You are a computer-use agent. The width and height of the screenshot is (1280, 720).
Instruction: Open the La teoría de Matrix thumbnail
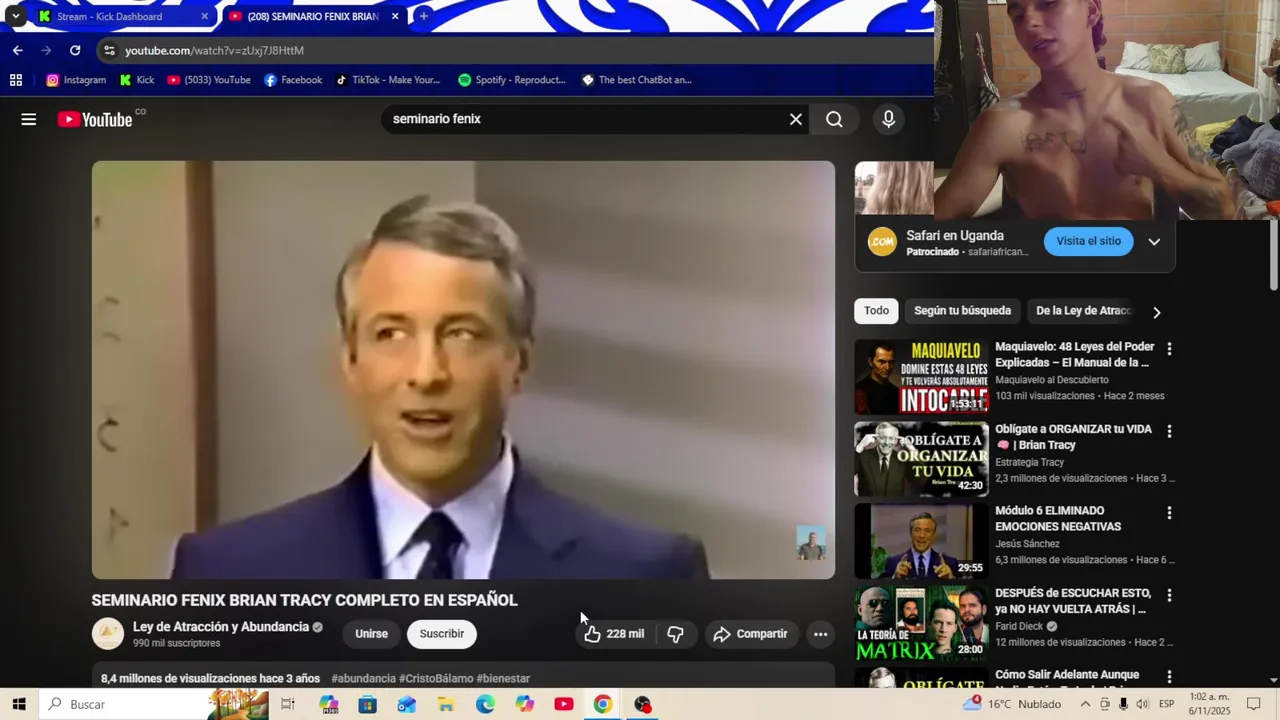(921, 623)
